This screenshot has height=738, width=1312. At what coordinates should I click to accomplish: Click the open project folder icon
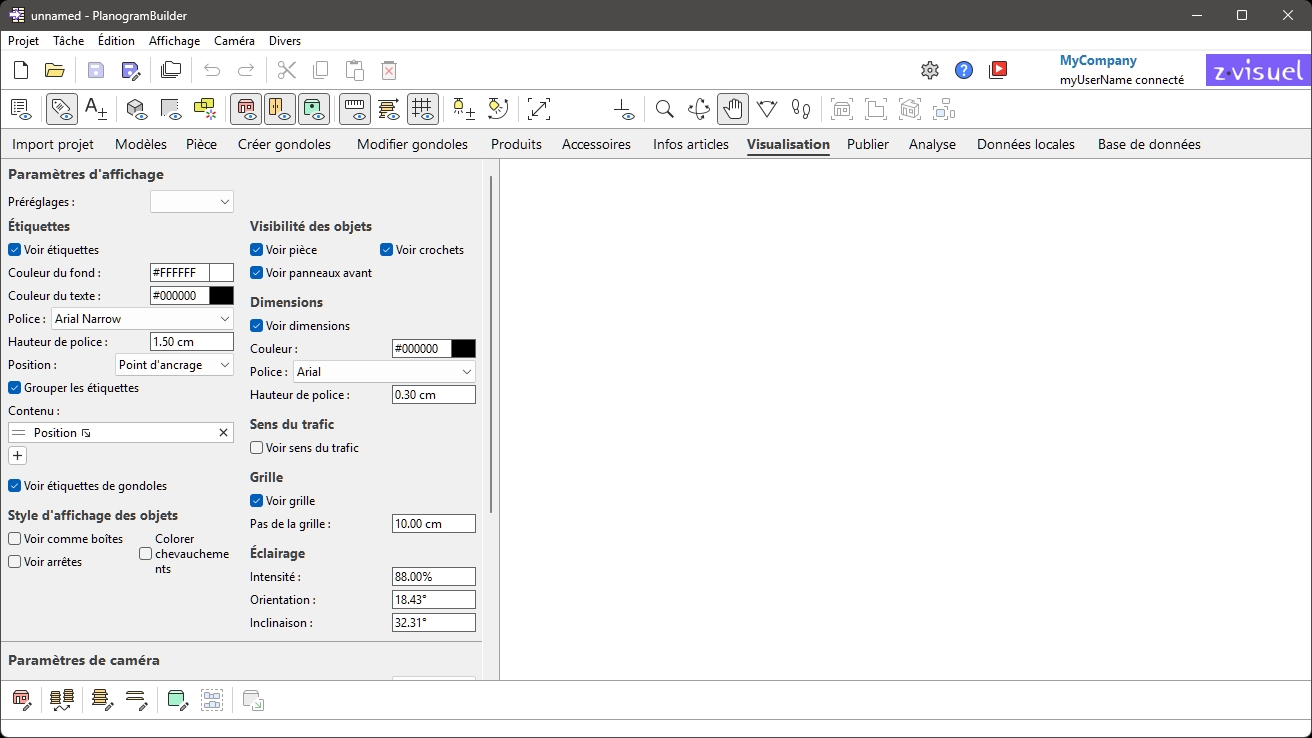tap(55, 70)
